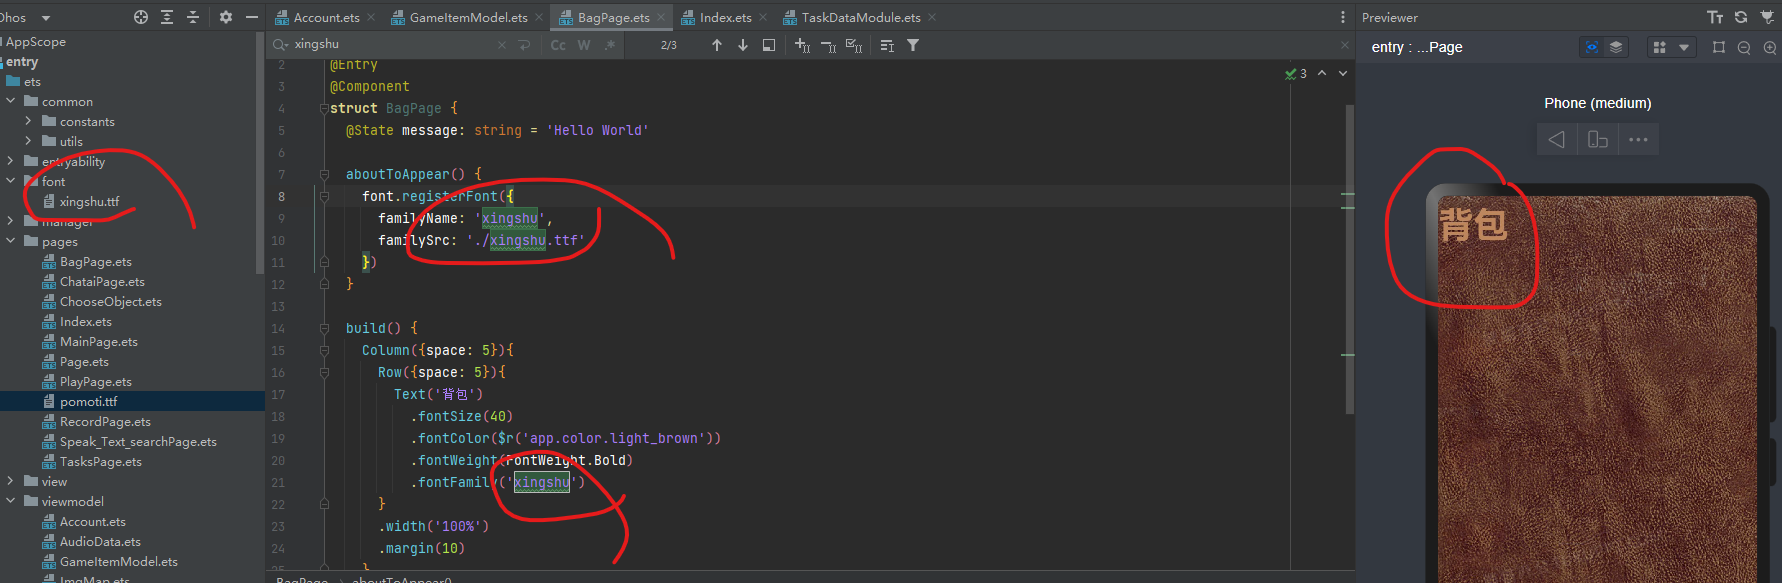Toggle the Previewer layers view
The height and width of the screenshot is (583, 1782).
[1616, 47]
